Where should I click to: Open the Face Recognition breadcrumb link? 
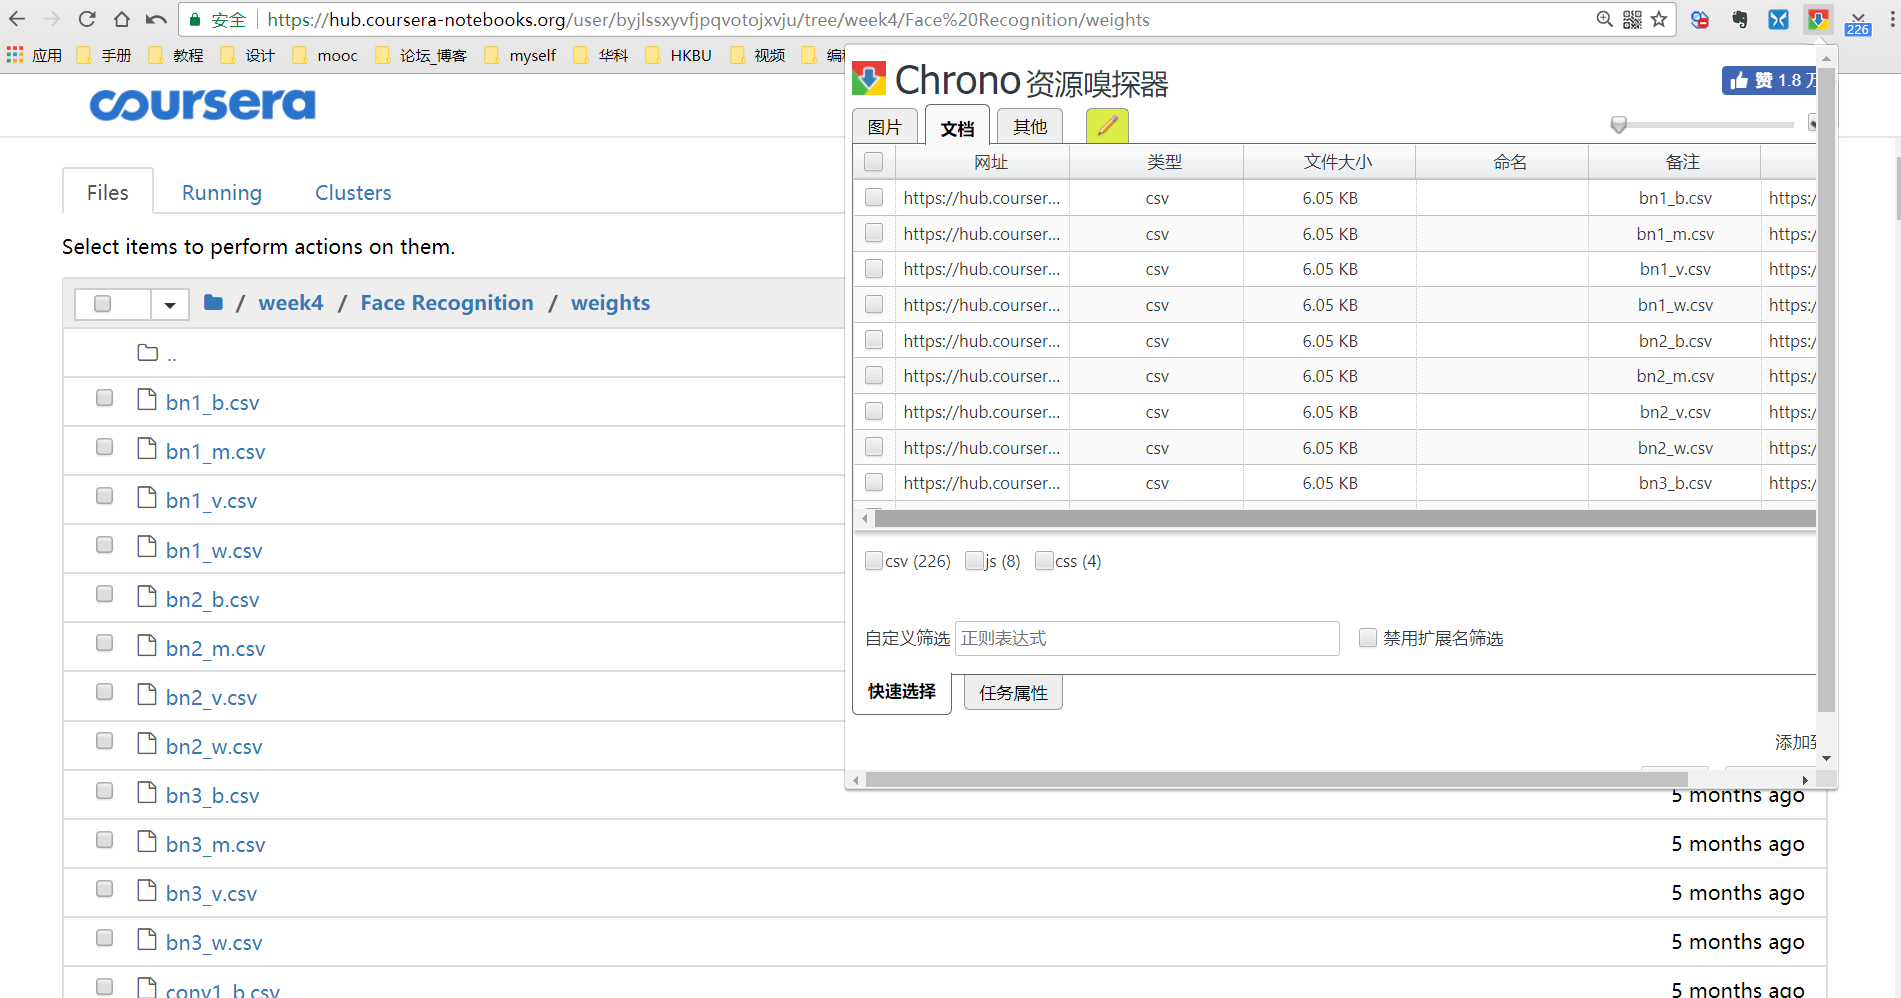coord(447,303)
